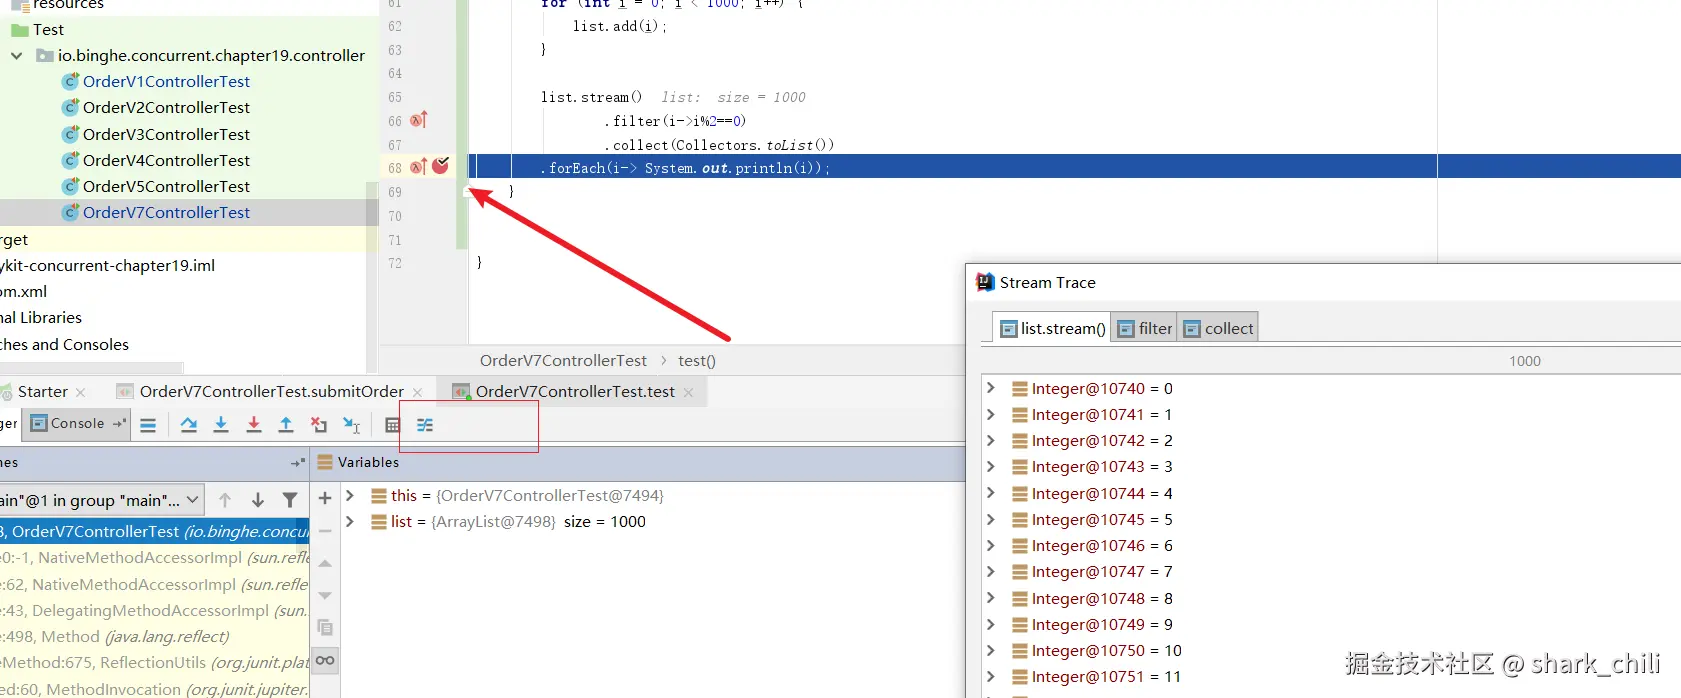Click the Step Into icon
Image resolution: width=1681 pixels, height=698 pixels.
[x=221, y=425]
